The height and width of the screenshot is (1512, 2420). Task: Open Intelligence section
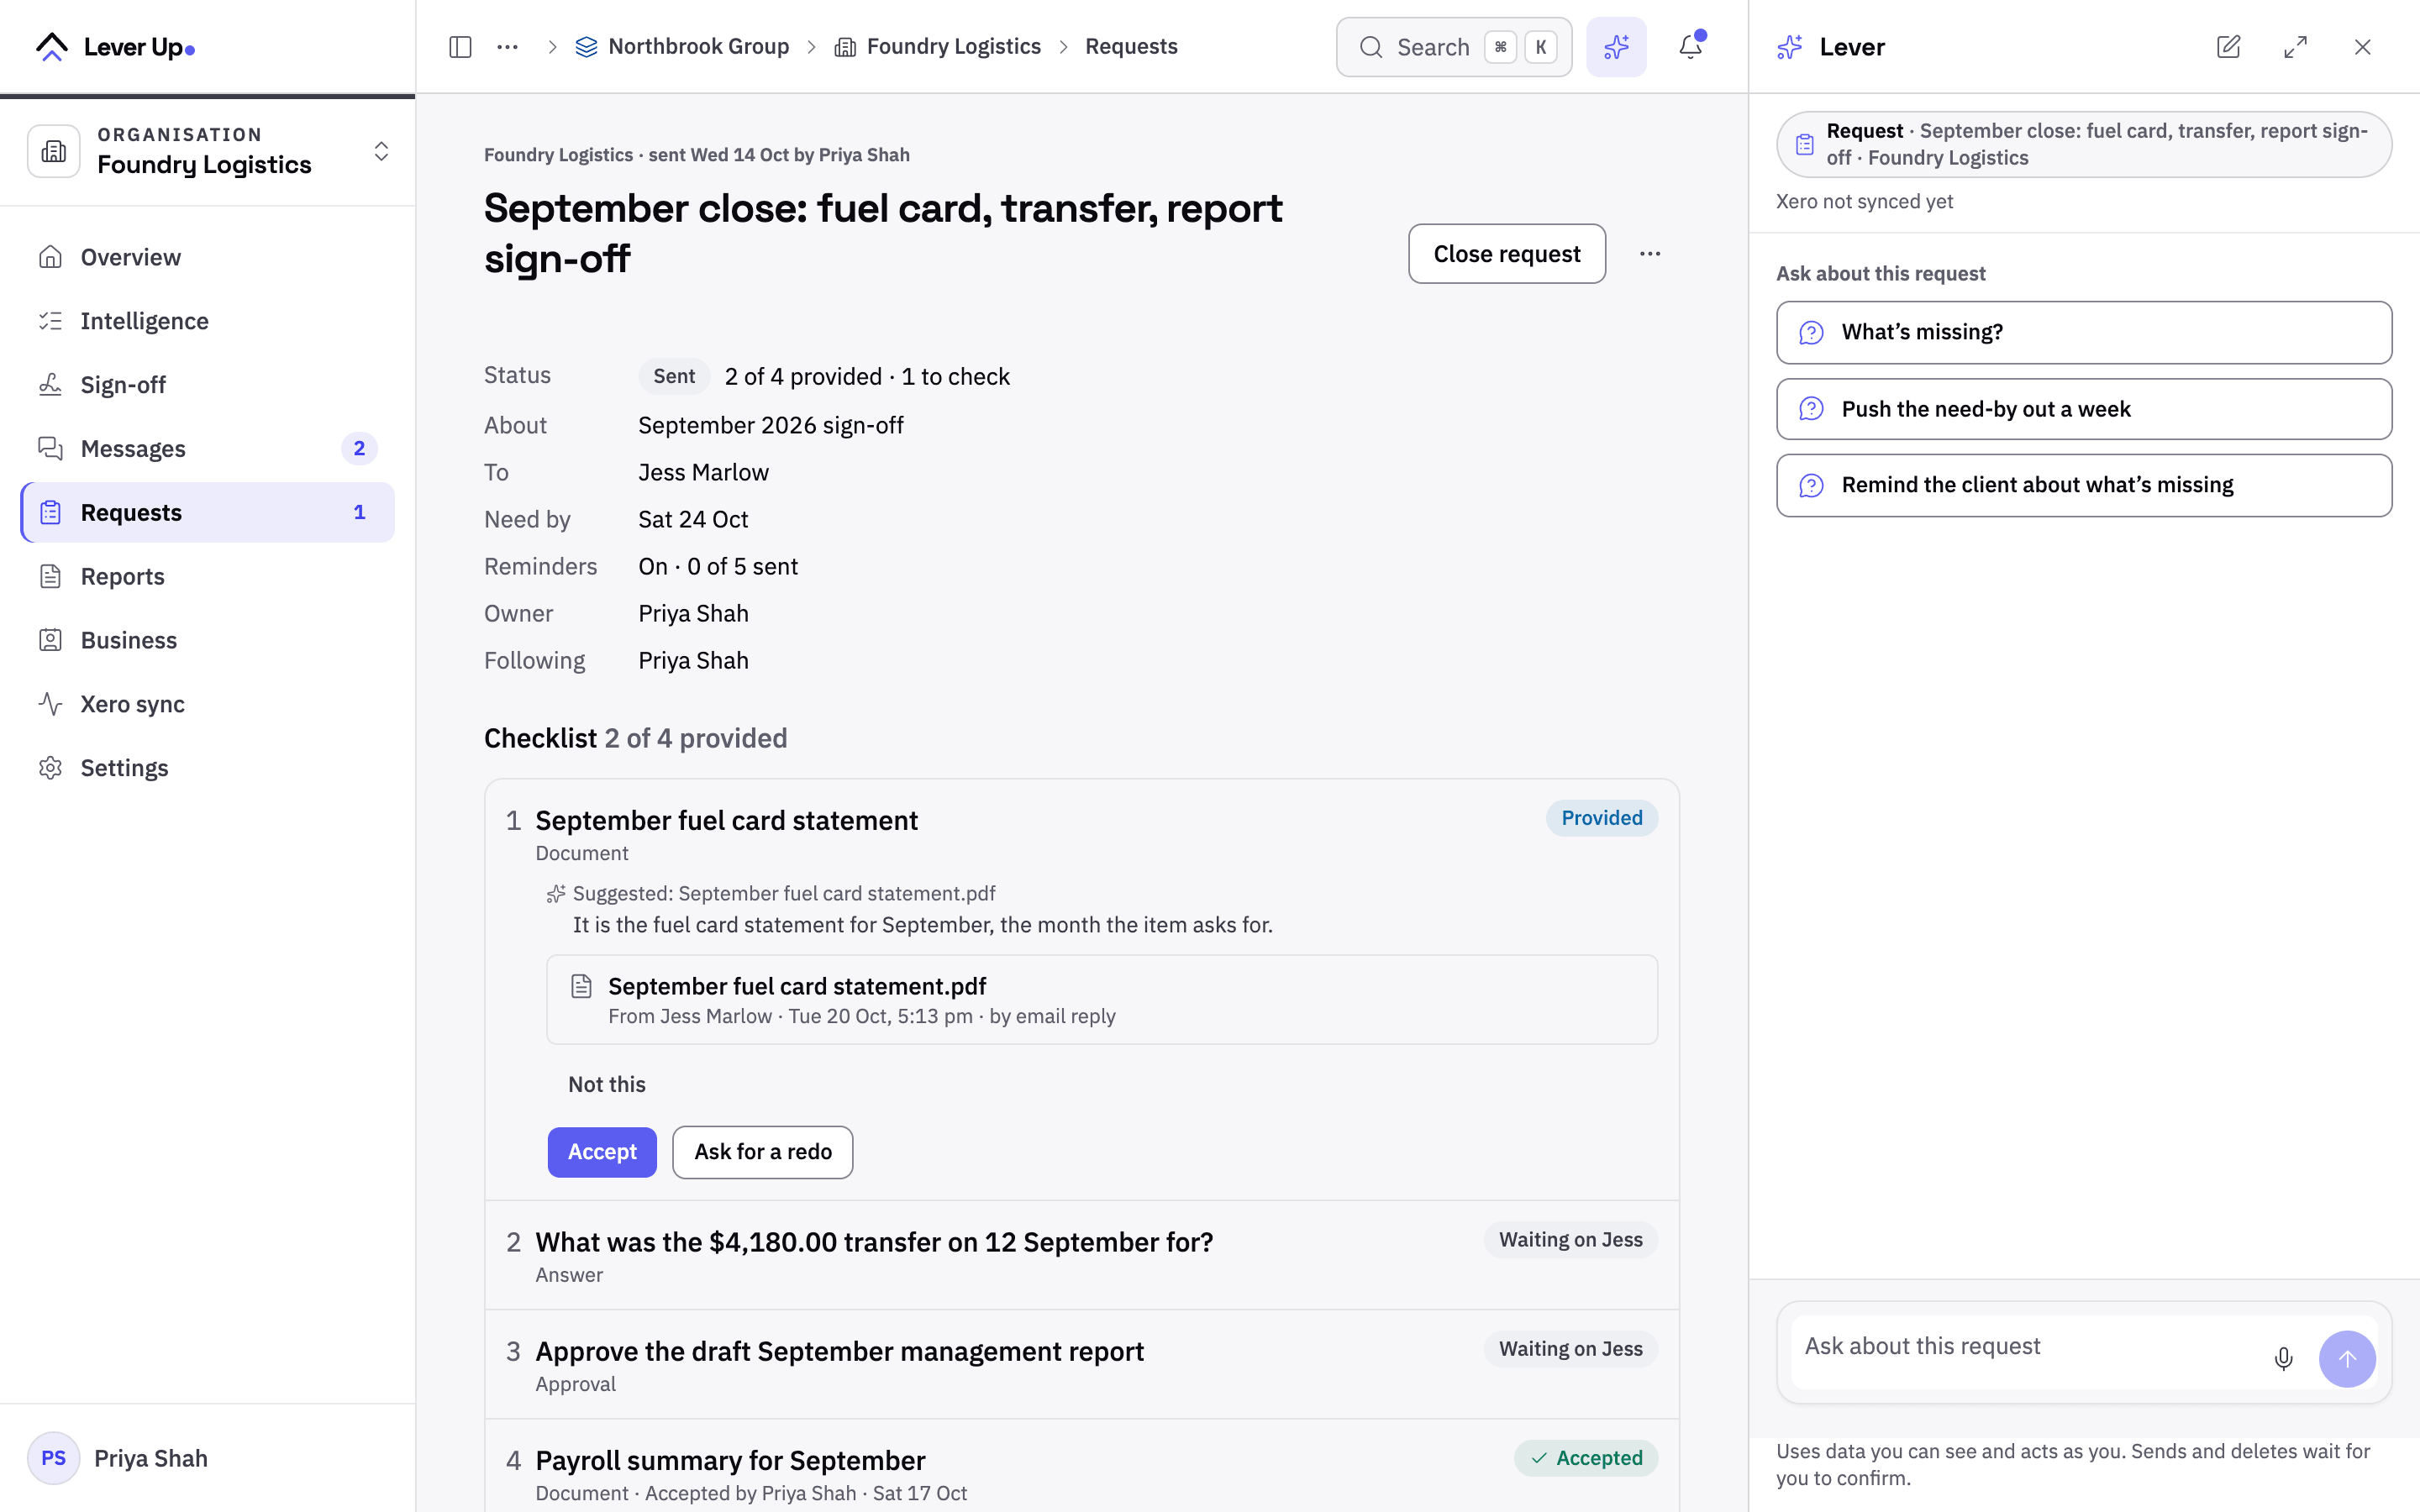tap(208, 321)
